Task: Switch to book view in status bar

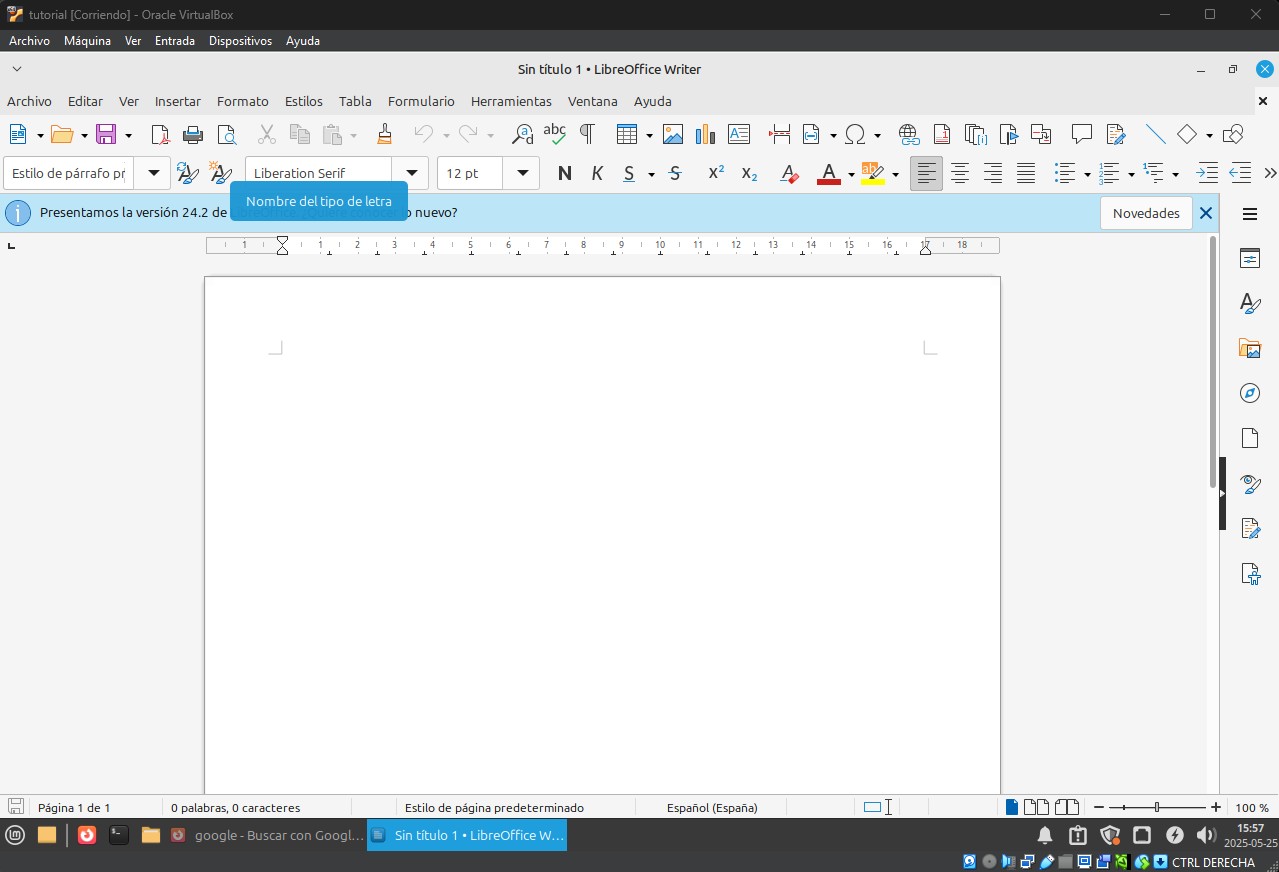Action: coord(1068,807)
